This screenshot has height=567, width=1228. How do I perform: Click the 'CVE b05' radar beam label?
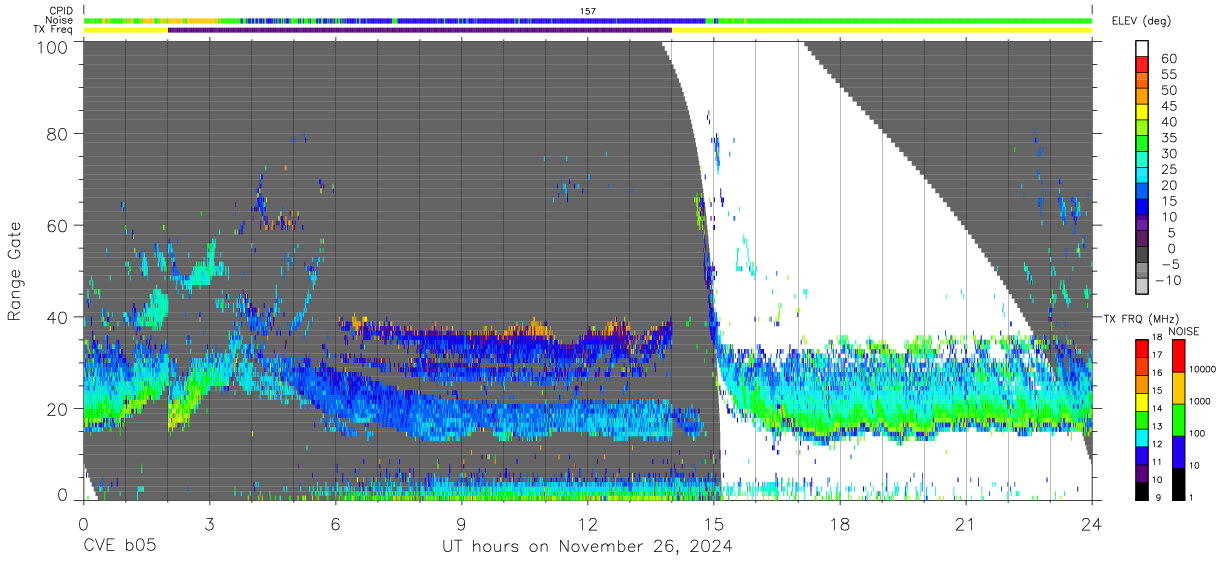point(119,546)
